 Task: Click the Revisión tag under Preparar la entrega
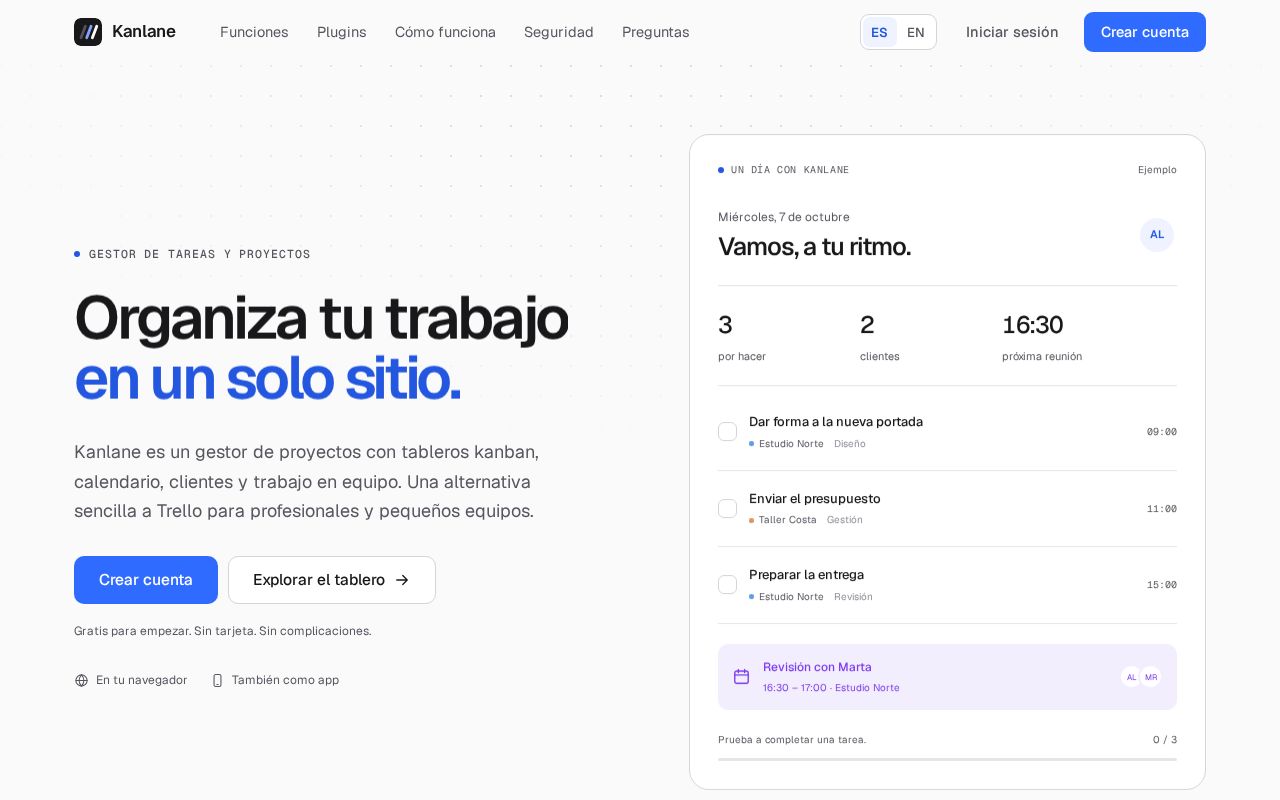pyautogui.click(x=853, y=597)
